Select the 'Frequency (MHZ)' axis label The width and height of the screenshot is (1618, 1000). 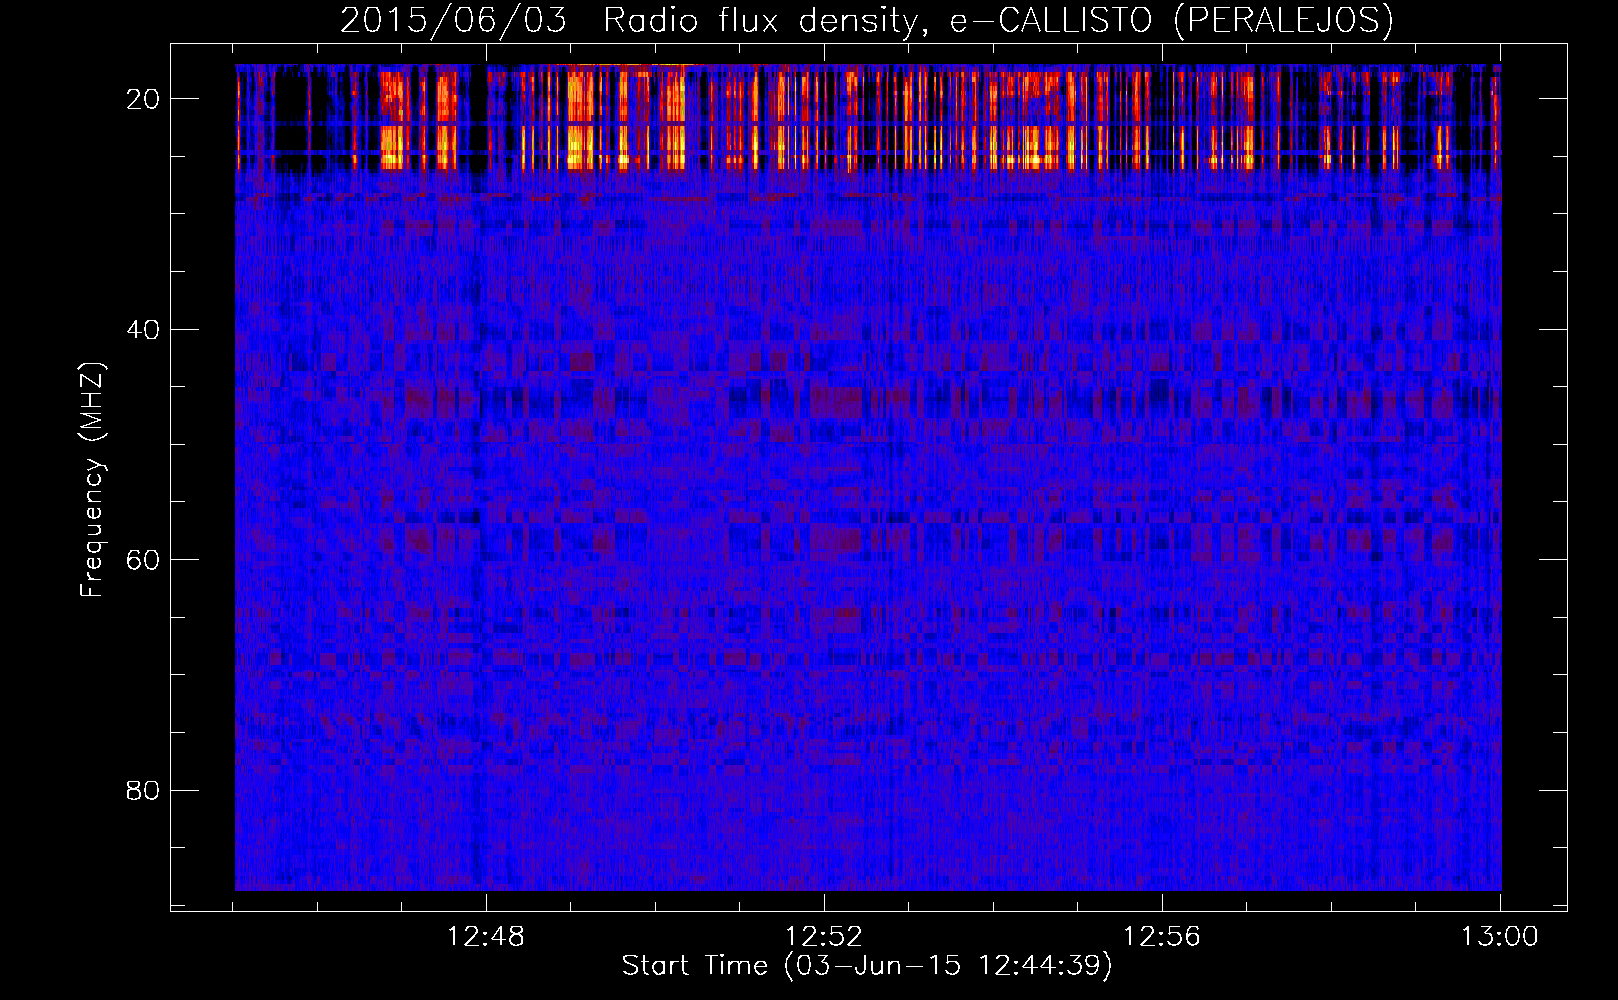click(92, 480)
